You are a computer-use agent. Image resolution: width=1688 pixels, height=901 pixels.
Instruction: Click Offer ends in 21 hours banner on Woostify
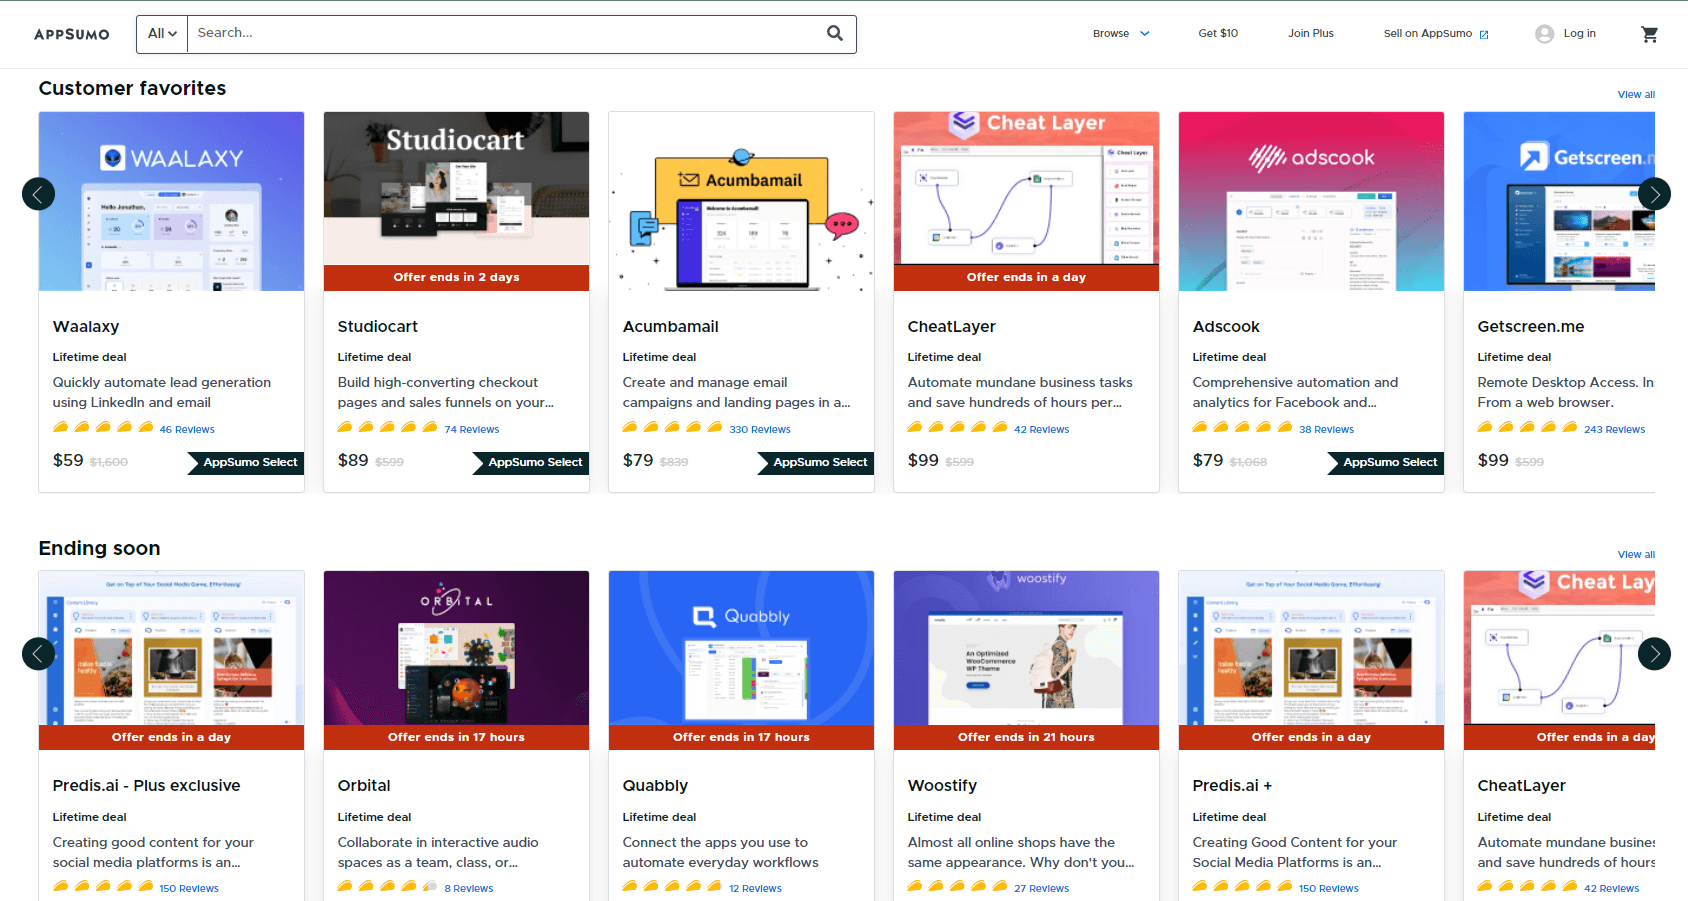1026,738
